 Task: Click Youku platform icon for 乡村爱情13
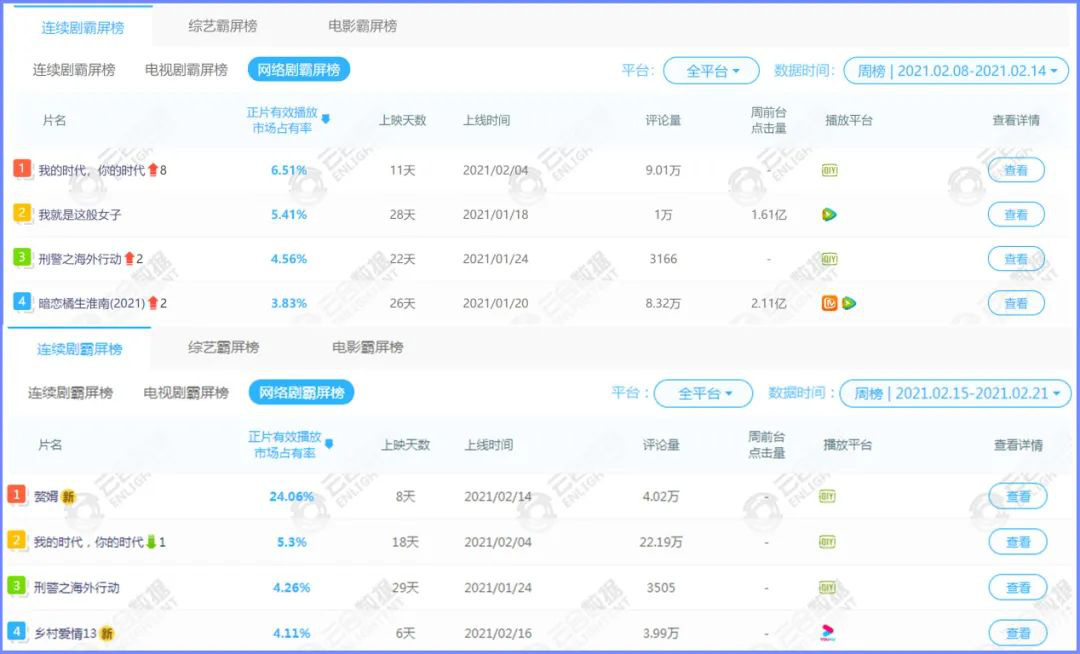point(827,633)
